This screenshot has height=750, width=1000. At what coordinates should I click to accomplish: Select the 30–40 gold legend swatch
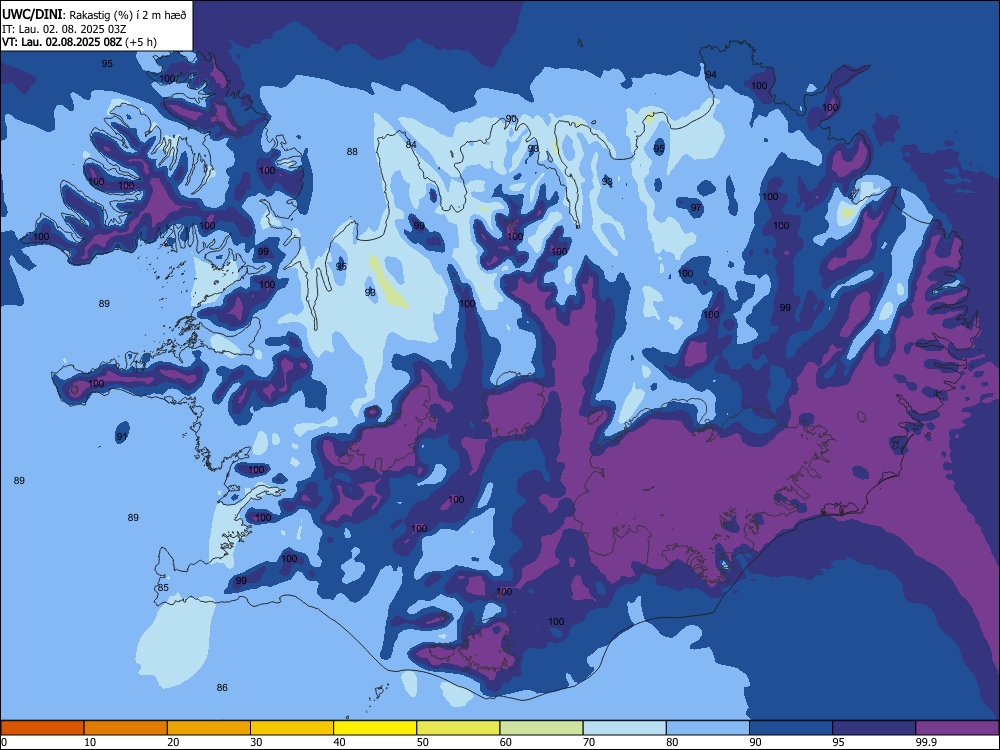coord(292,728)
